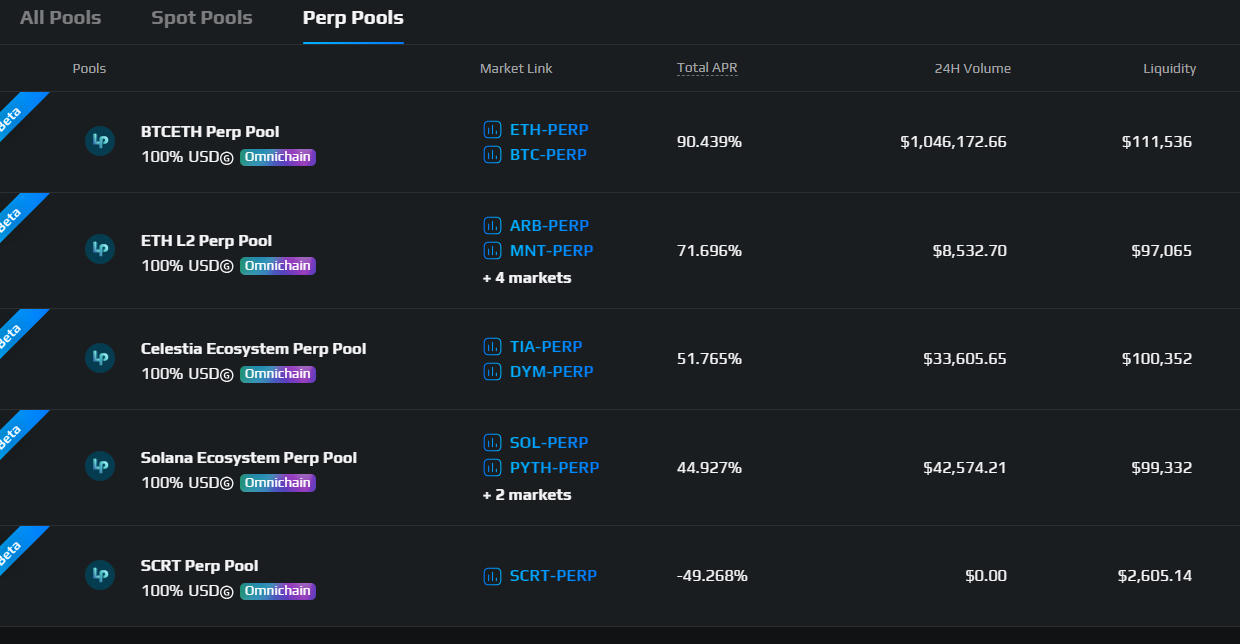
Task: Click the Liquidity column header
Action: [1169, 69]
